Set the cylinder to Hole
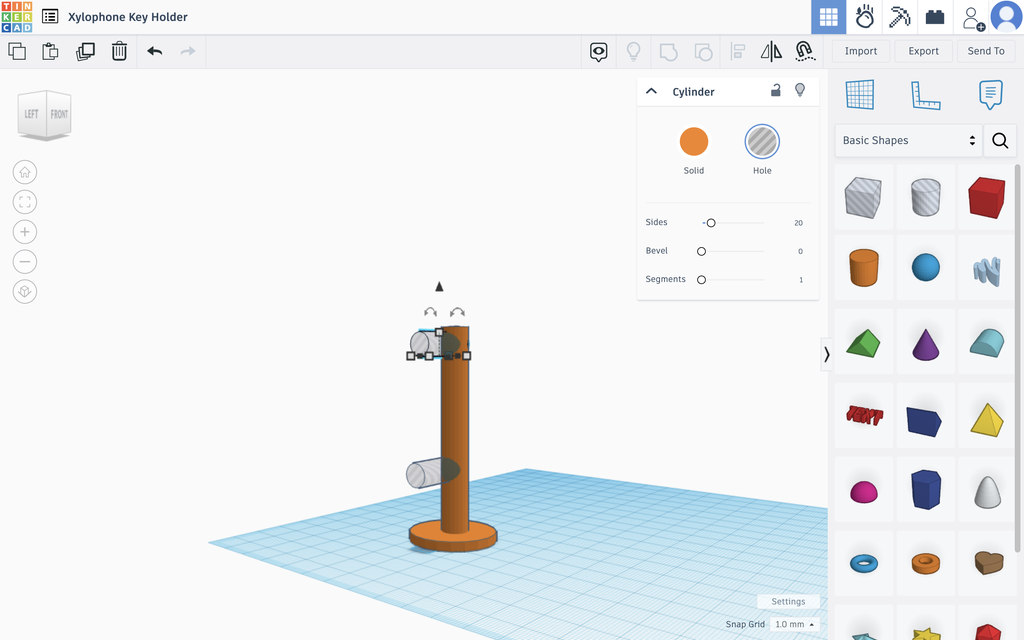The width and height of the screenshot is (1024, 640). coord(762,142)
